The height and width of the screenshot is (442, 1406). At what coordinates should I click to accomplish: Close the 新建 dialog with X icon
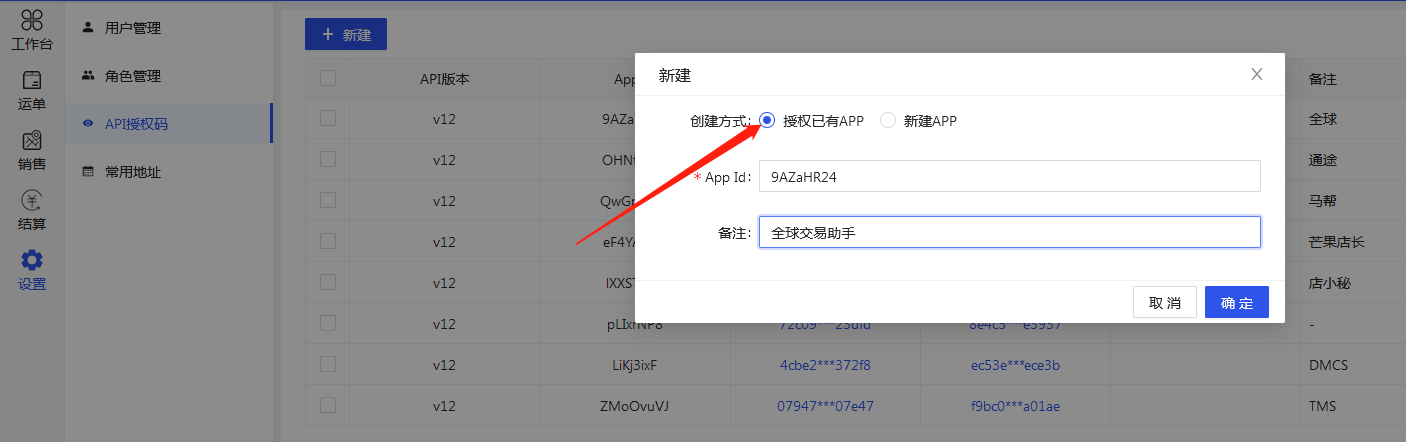pyautogui.click(x=1257, y=74)
